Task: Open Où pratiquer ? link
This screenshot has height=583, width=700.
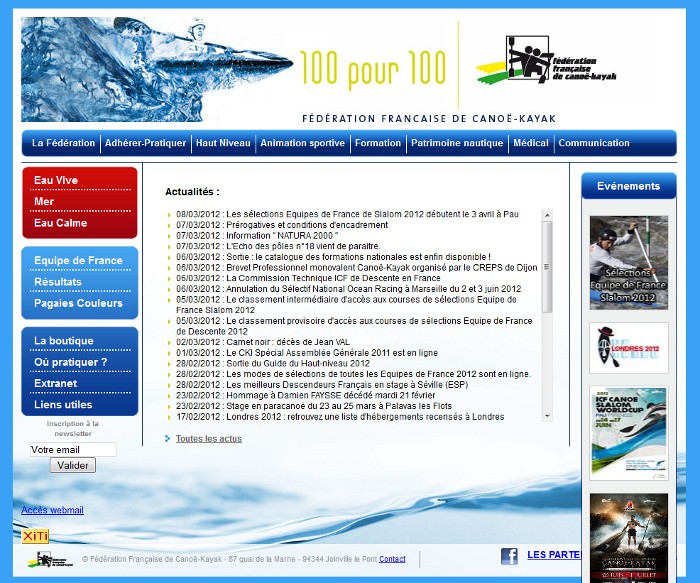Action: 71,362
